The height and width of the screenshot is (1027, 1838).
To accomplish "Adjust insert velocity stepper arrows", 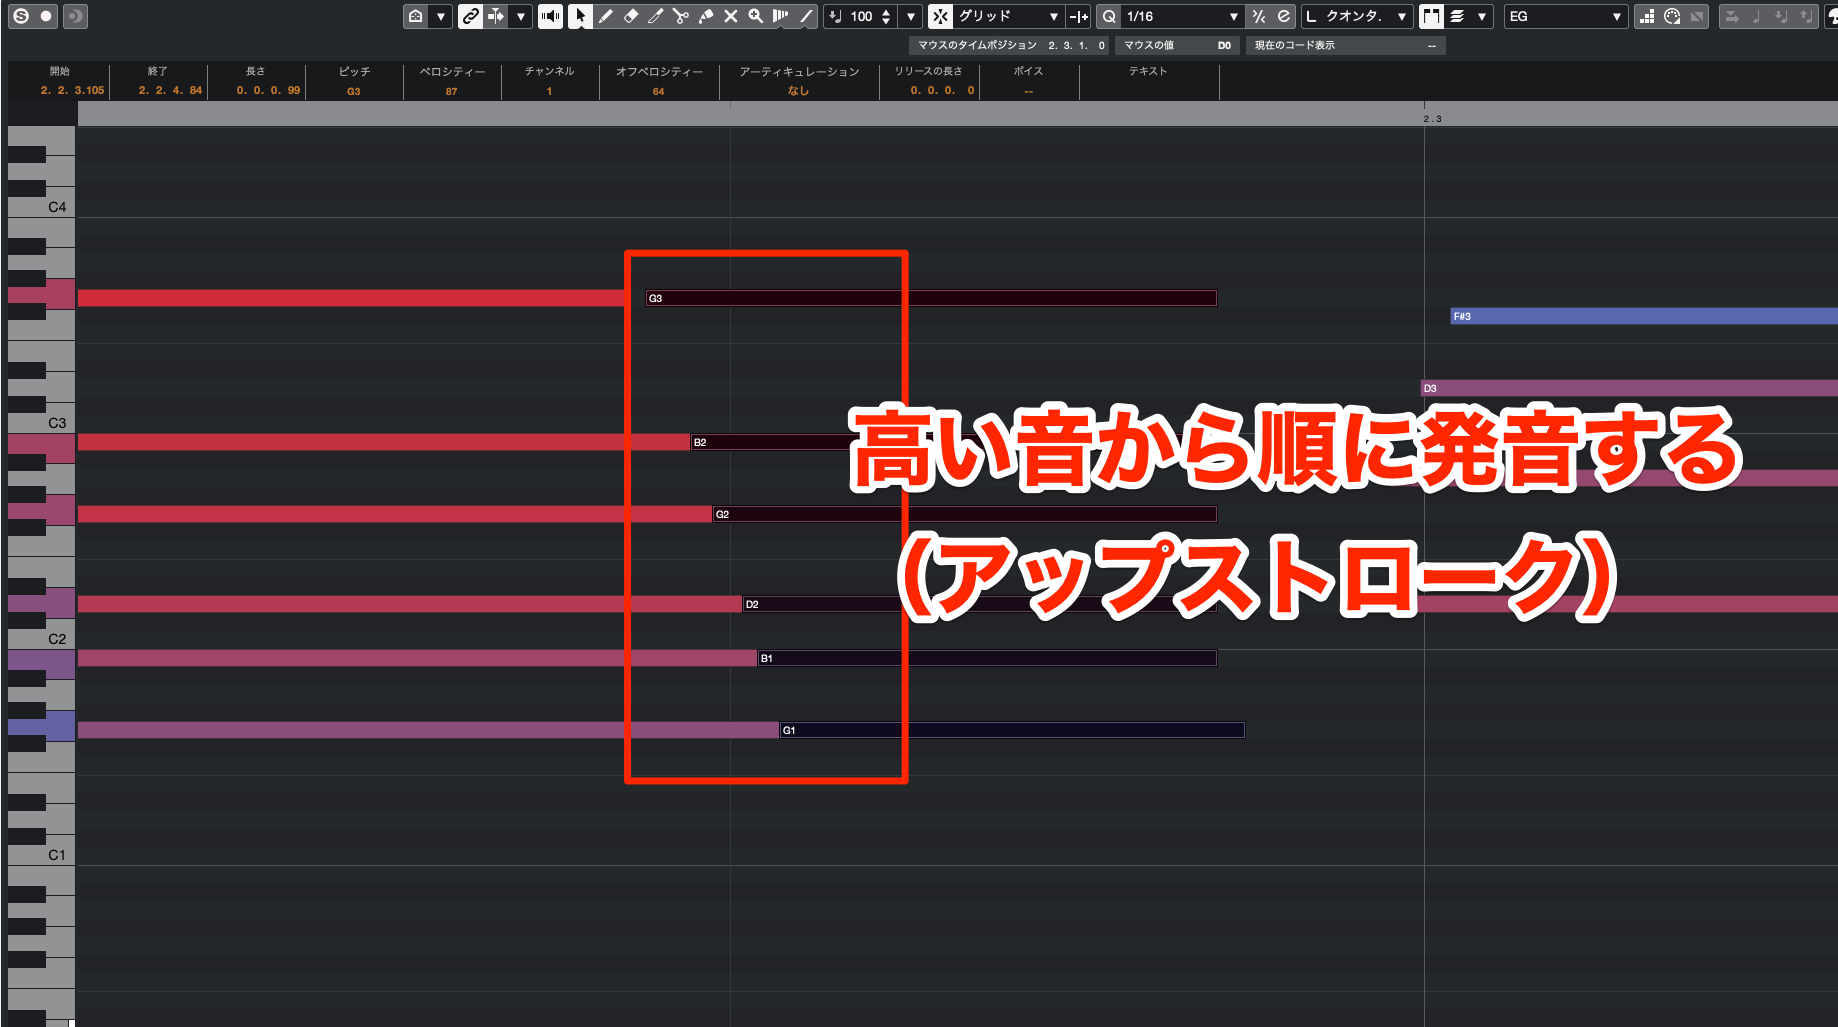I will [886, 16].
